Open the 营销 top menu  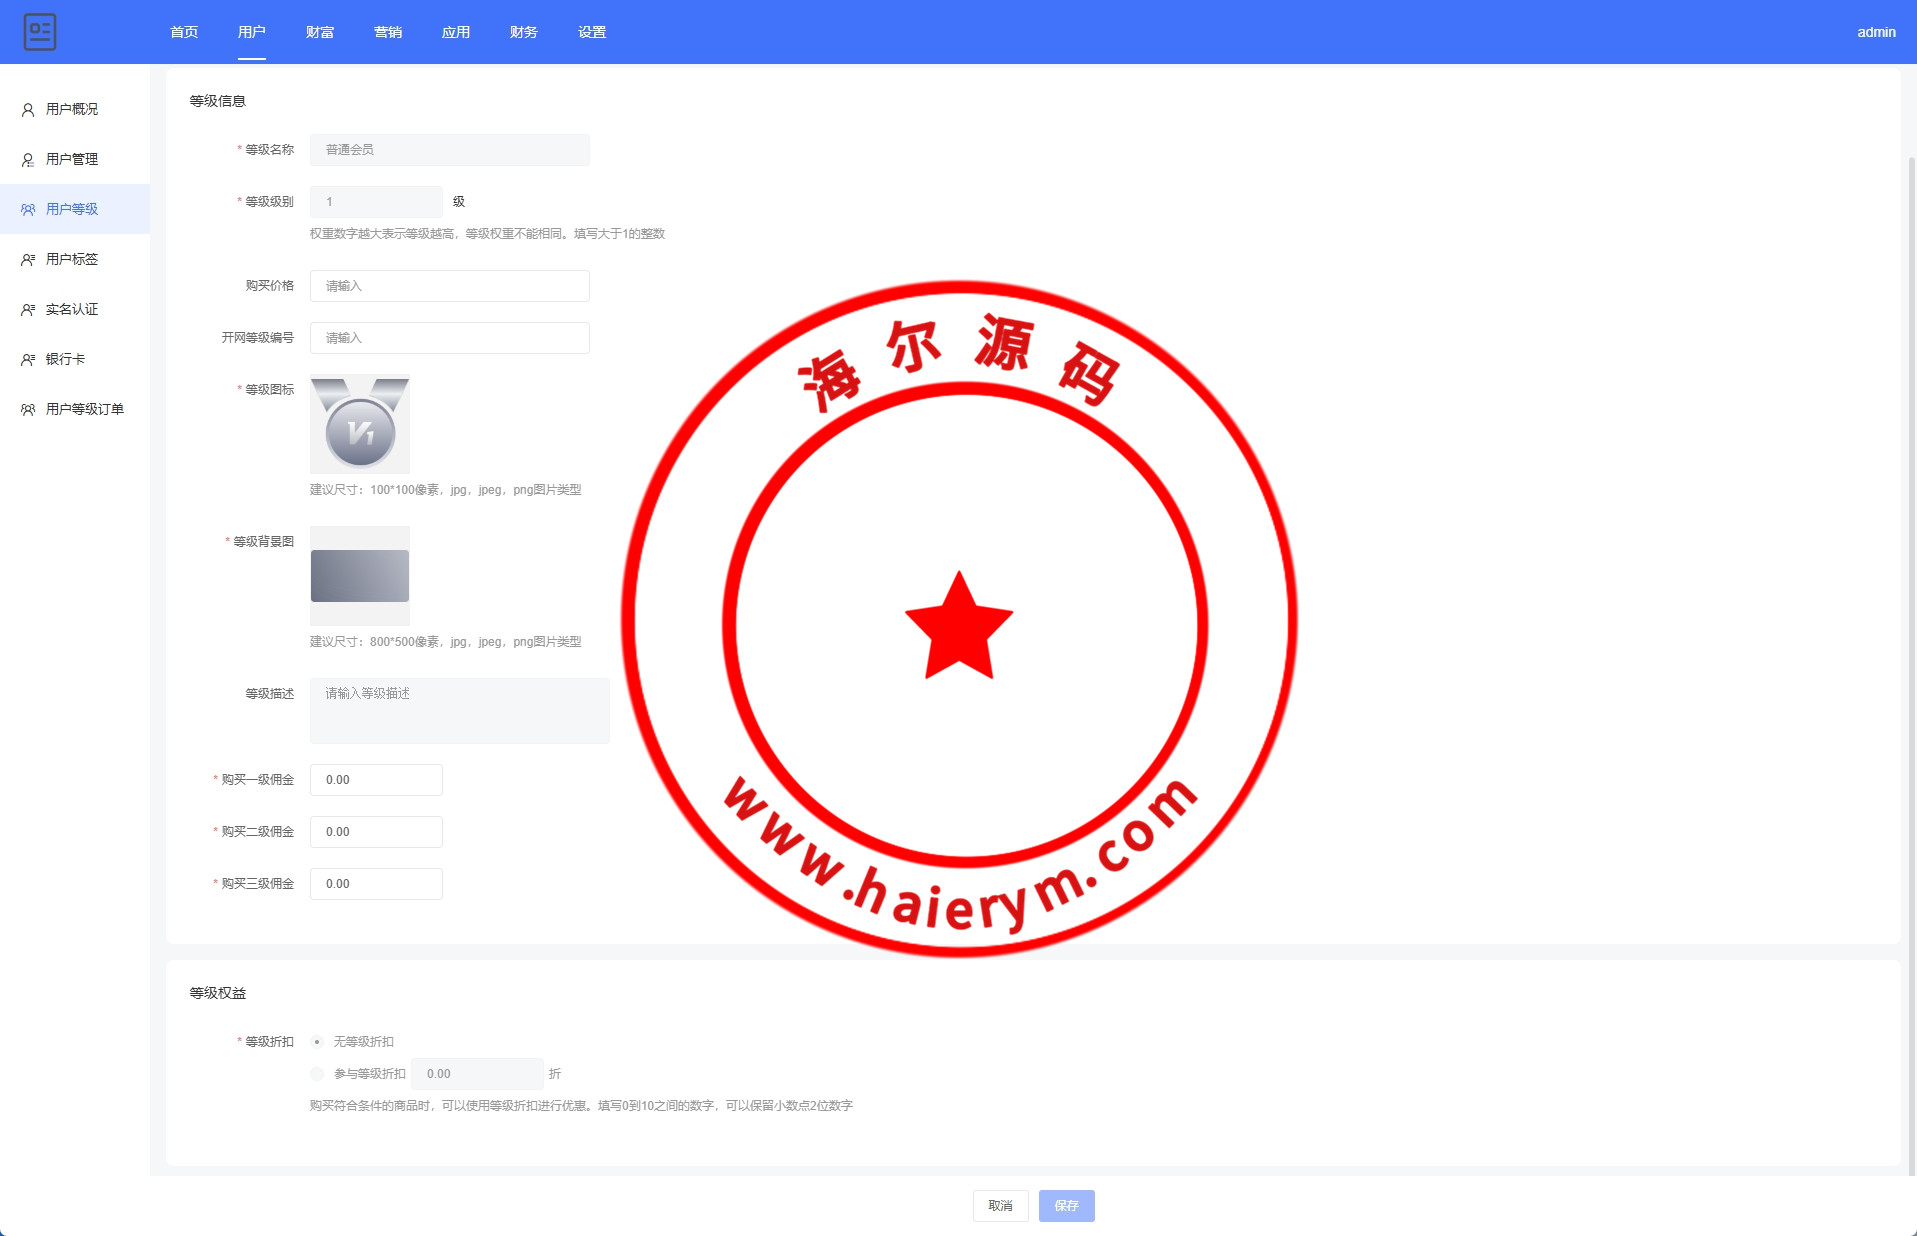[388, 32]
